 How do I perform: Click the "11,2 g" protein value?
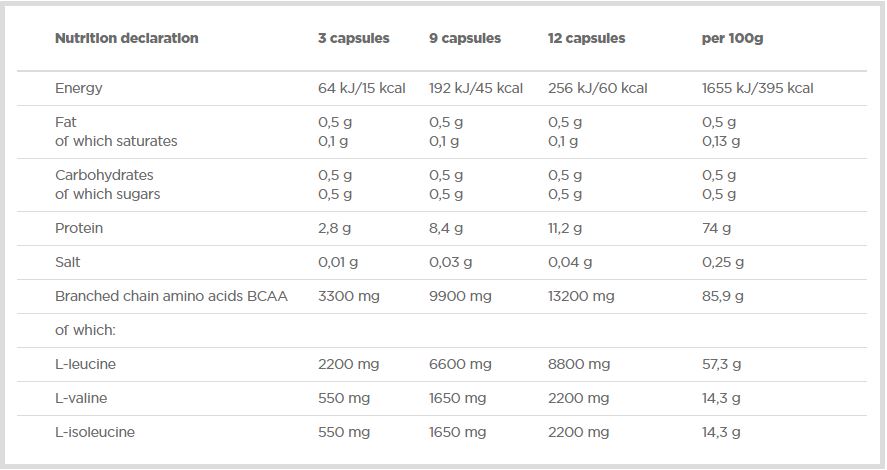[x=566, y=228]
